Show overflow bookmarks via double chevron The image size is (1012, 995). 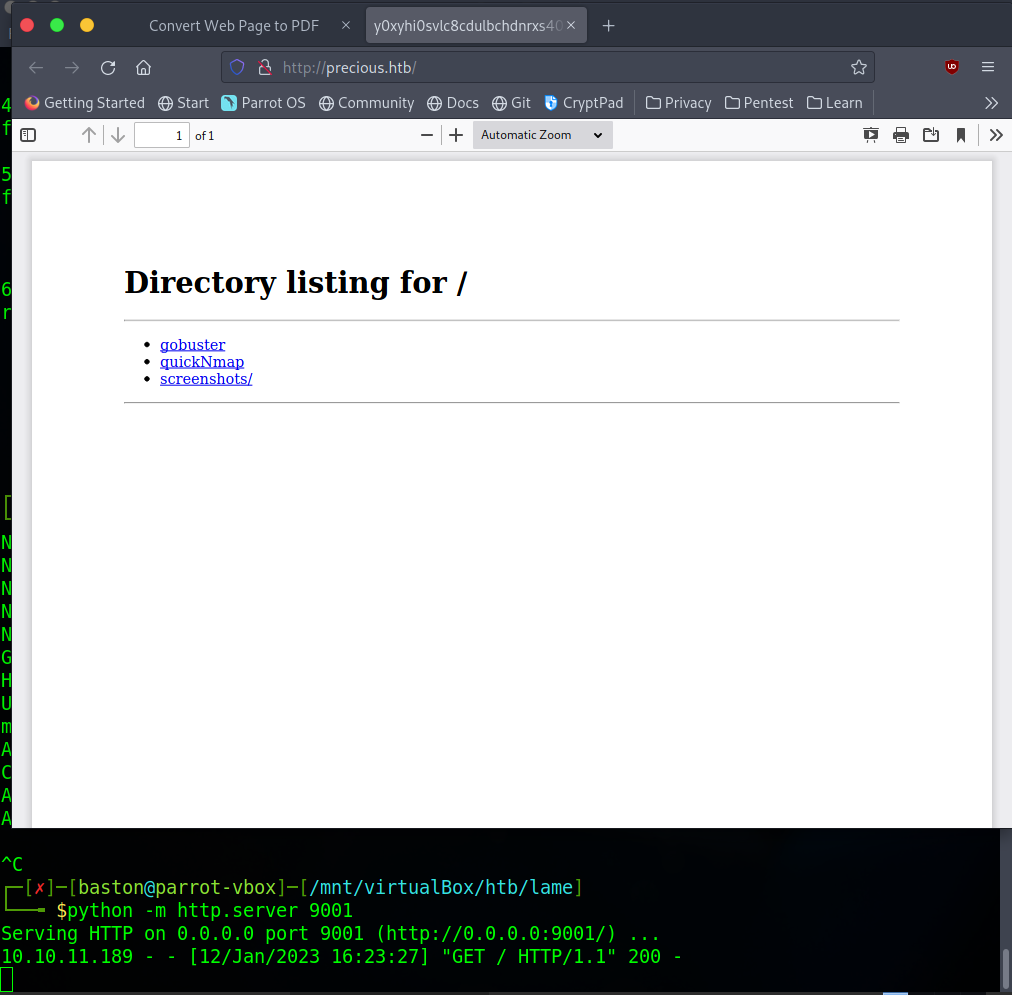(x=991, y=102)
